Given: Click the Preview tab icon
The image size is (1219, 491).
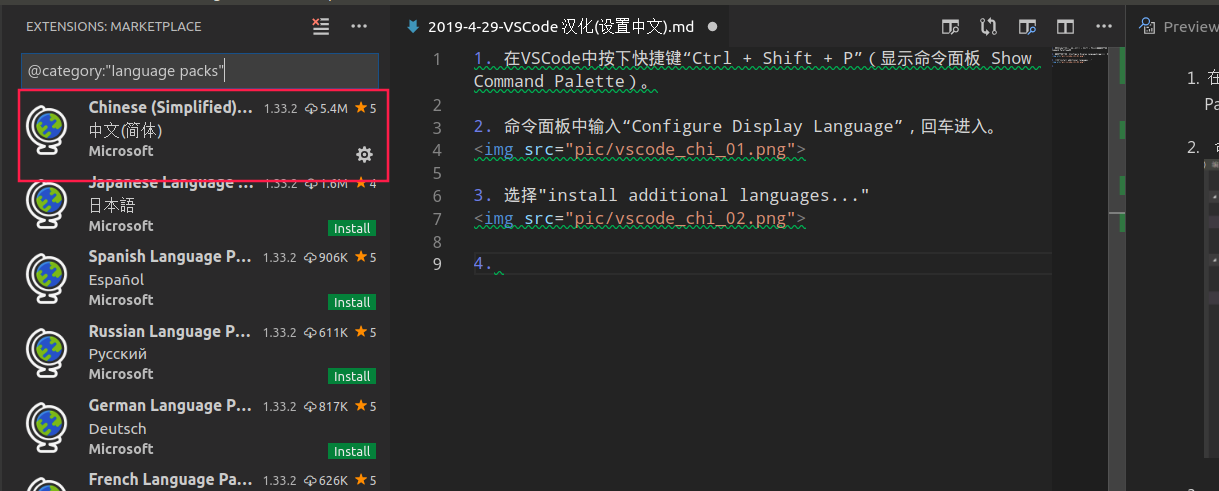Looking at the screenshot, I should 1146,27.
